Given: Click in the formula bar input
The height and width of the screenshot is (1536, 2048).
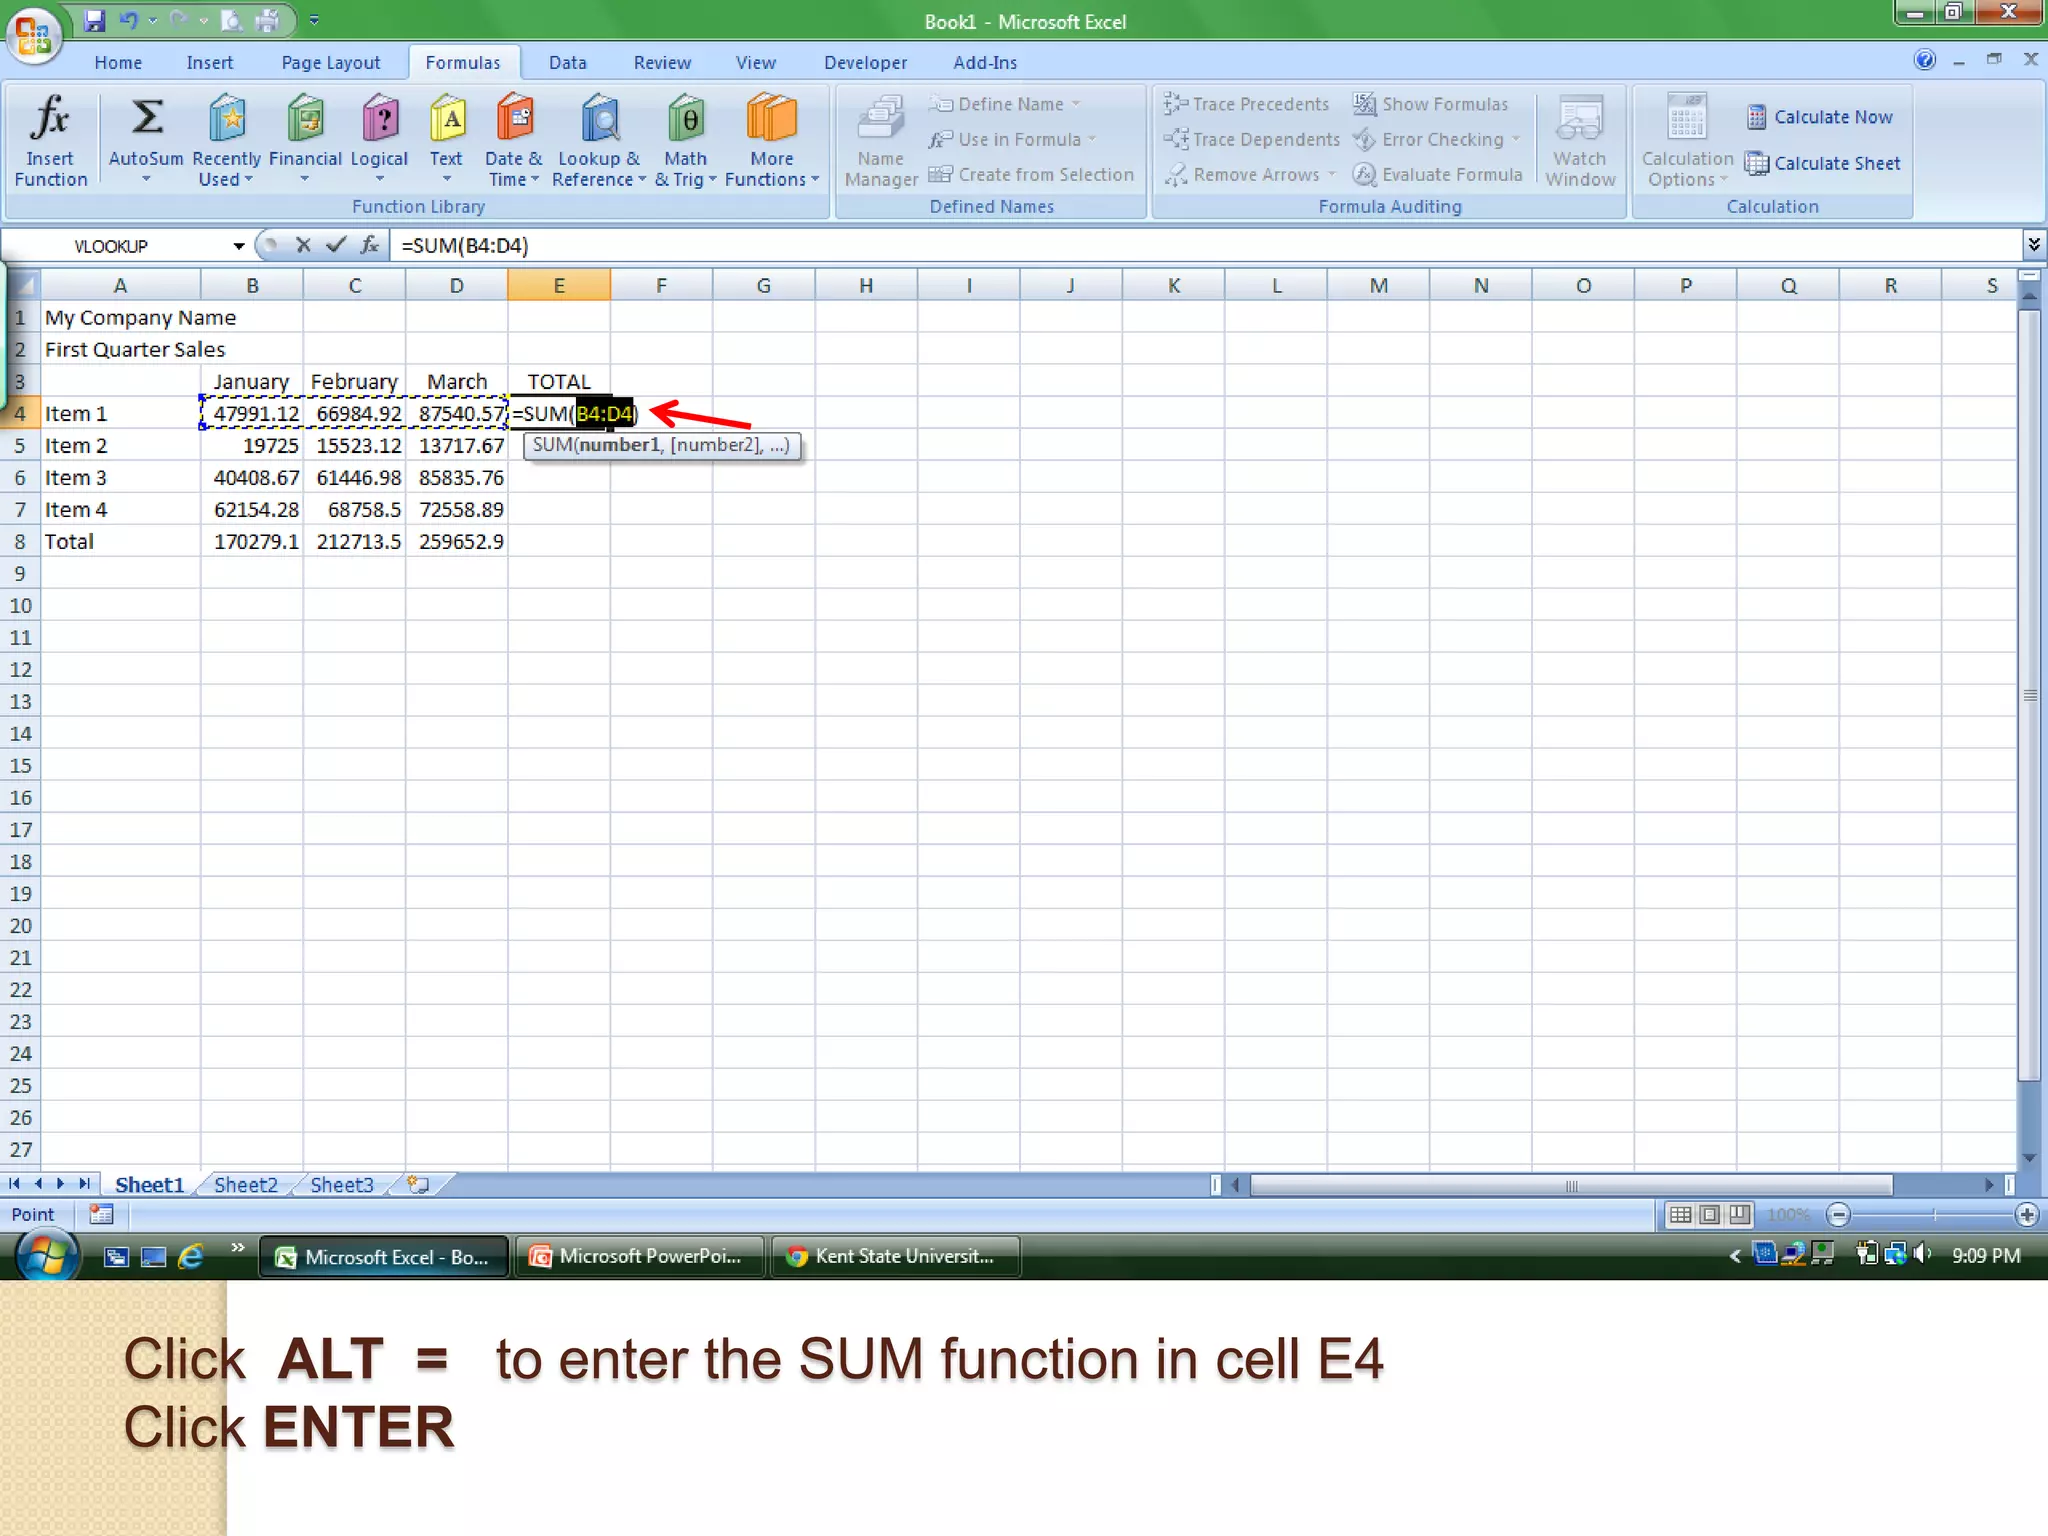Looking at the screenshot, I should 1205,245.
